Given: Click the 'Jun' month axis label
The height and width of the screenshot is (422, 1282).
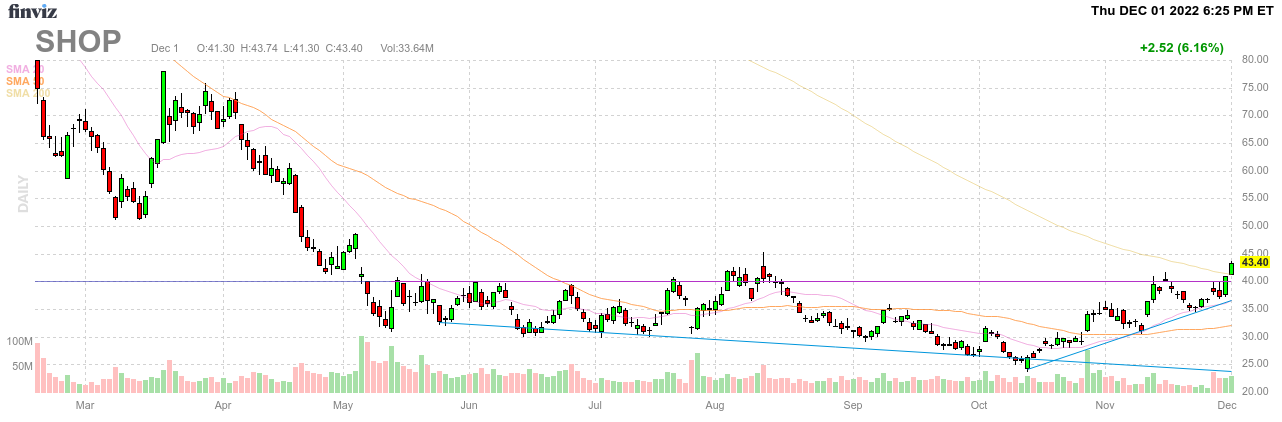Looking at the screenshot, I should coord(469,405).
